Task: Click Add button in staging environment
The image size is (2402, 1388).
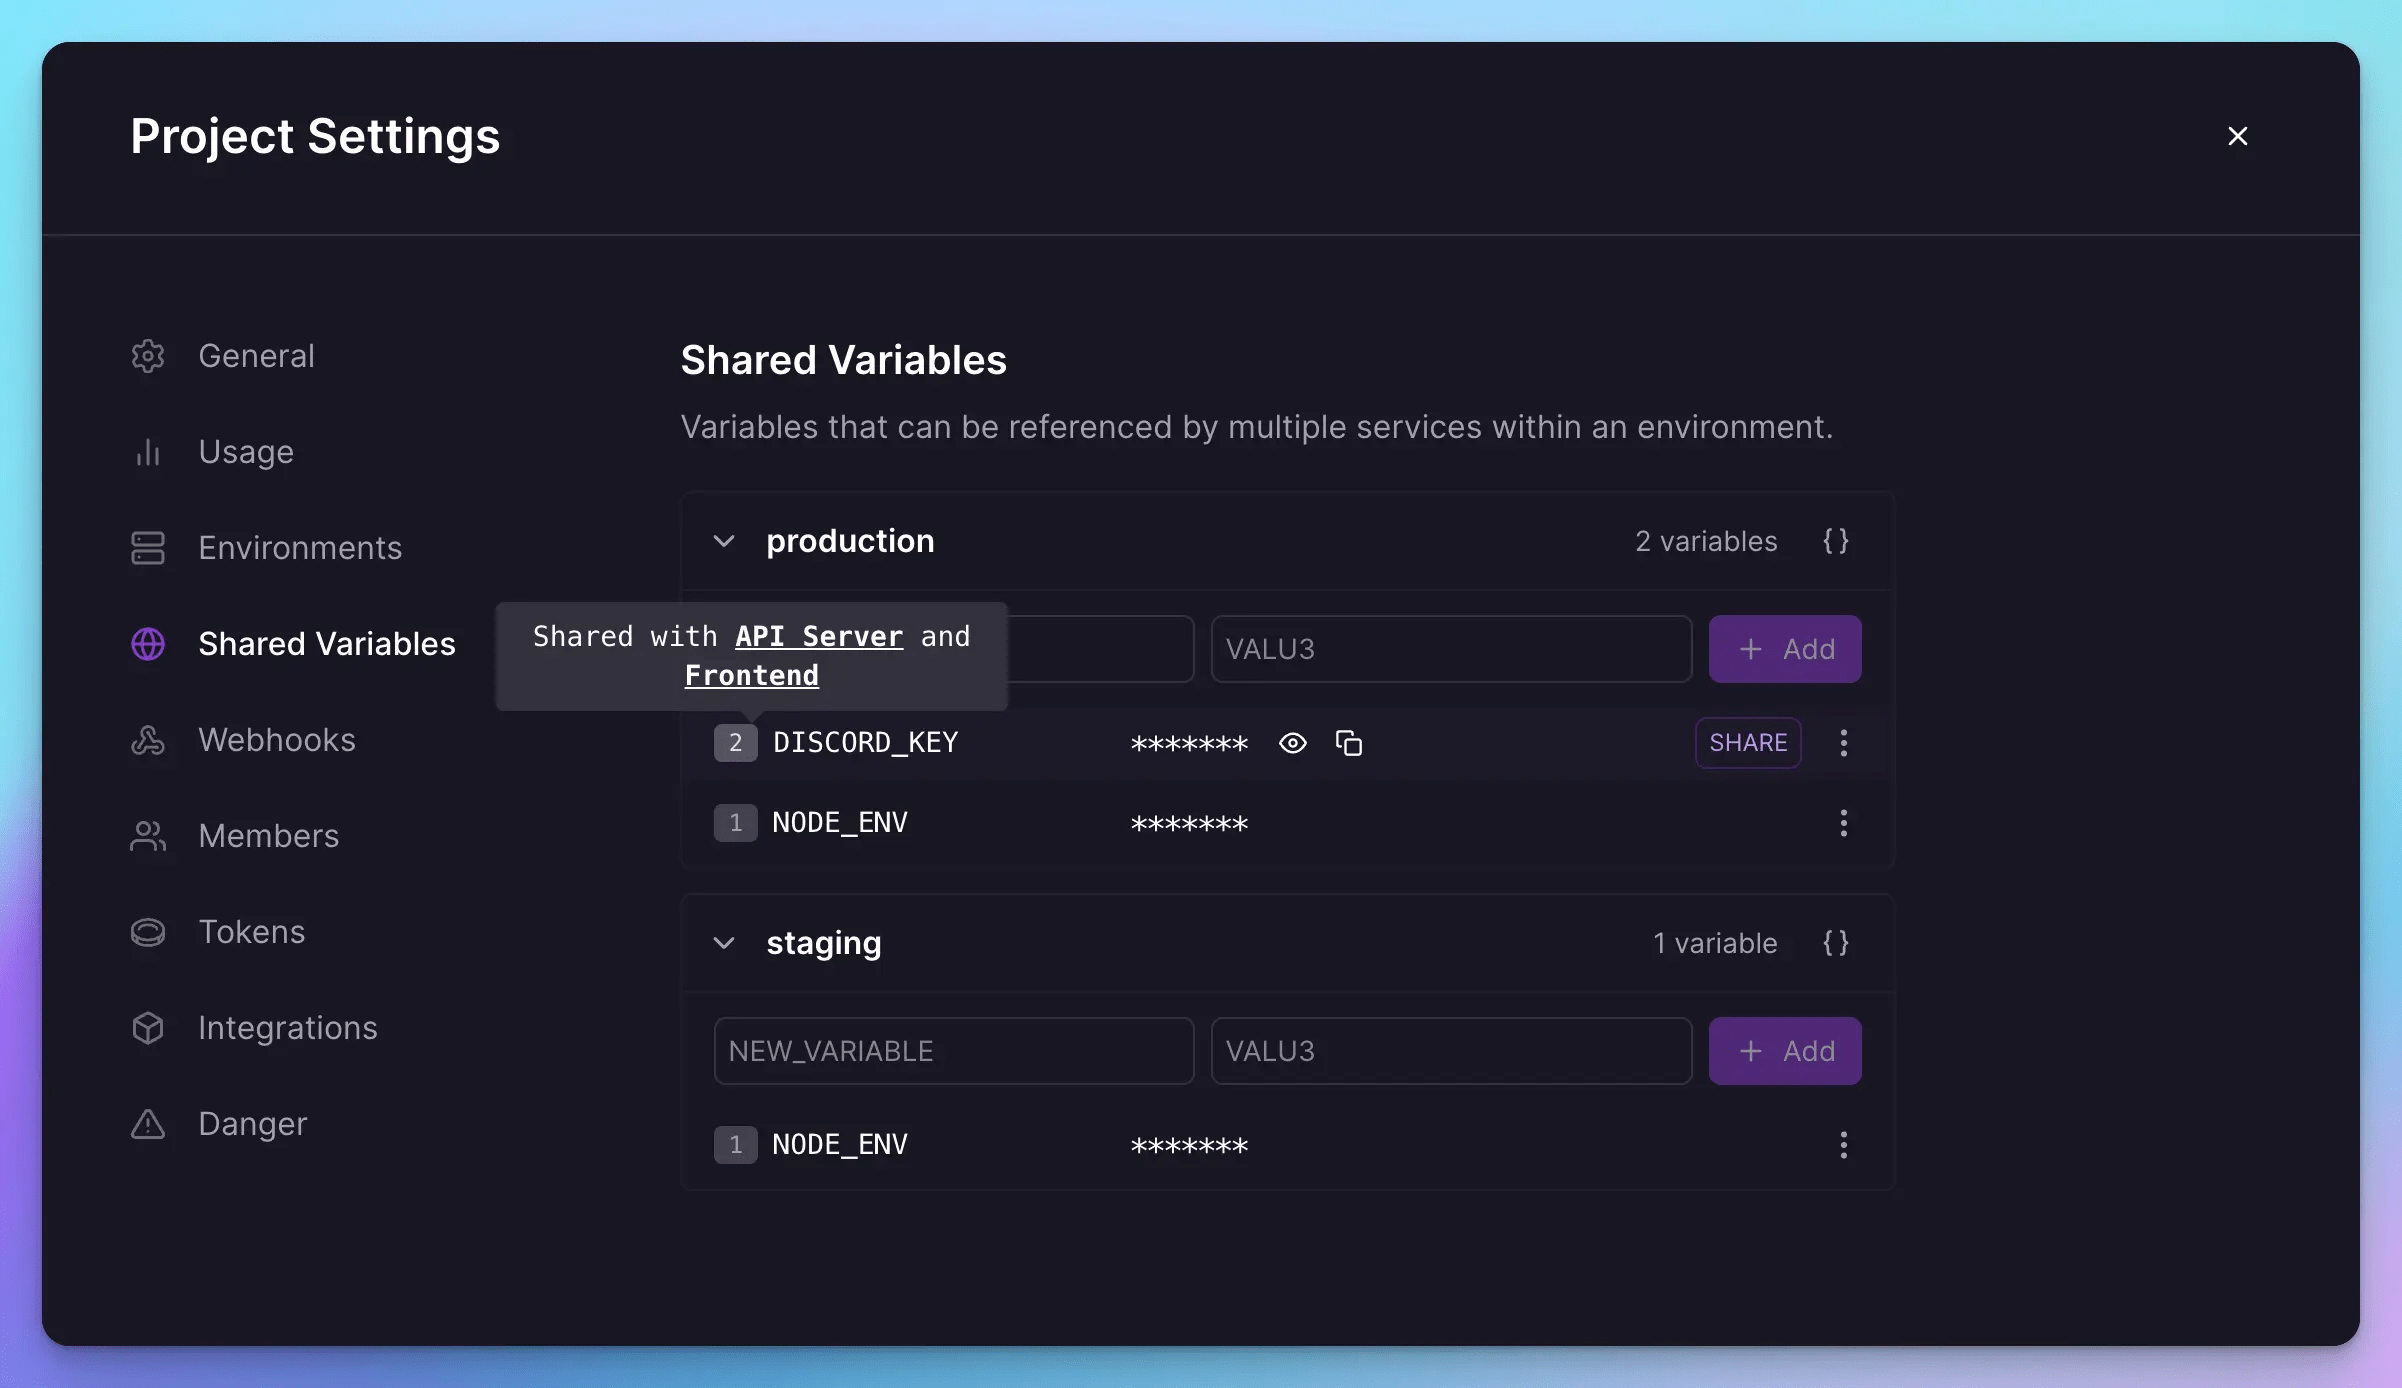Action: click(x=1786, y=1051)
